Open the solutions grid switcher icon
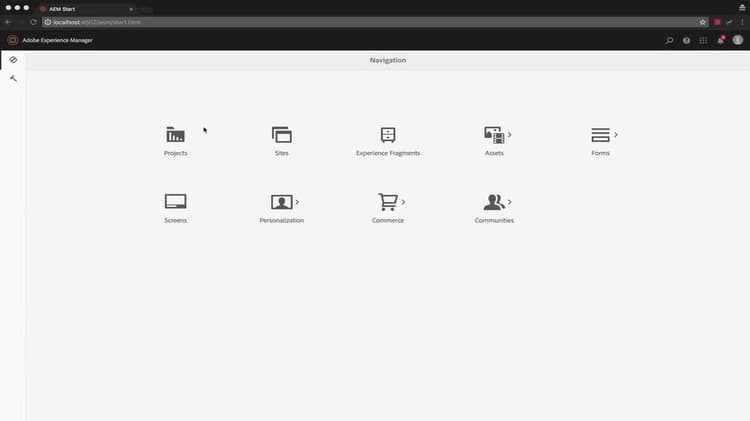The width and height of the screenshot is (750, 421). [x=703, y=41]
